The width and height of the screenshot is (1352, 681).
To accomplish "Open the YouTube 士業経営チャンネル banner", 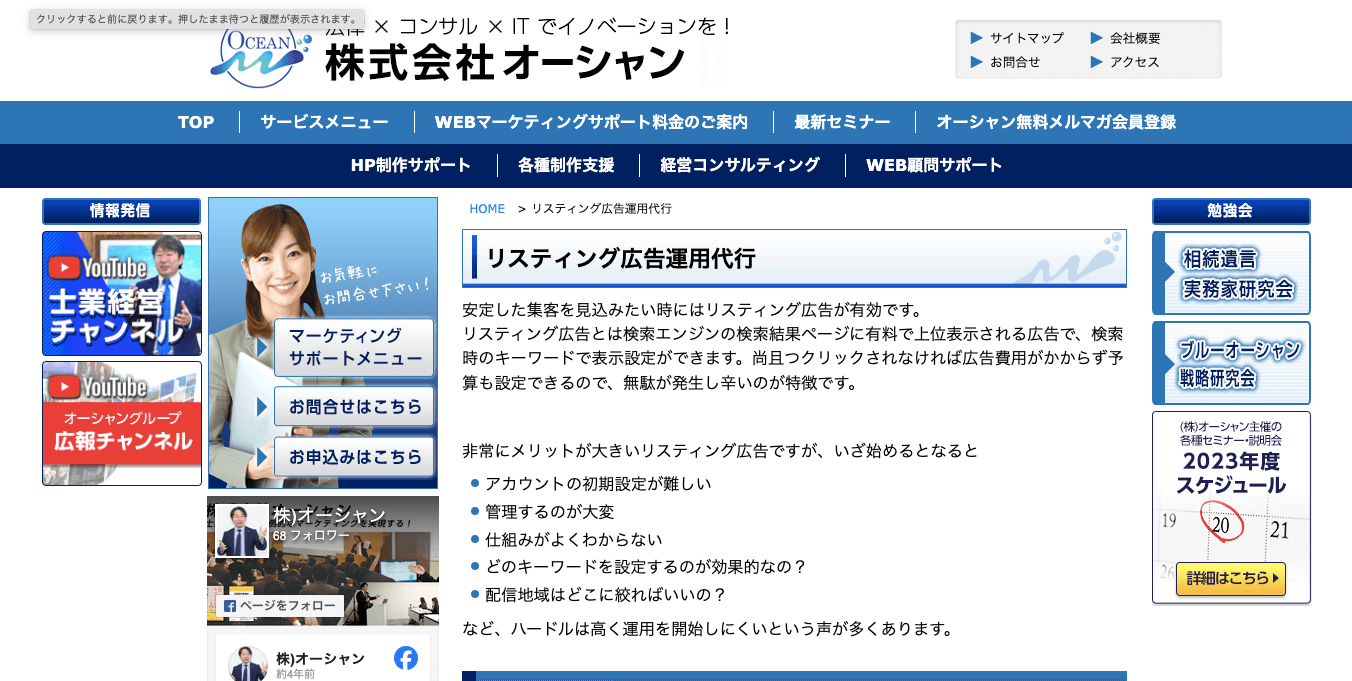I will 120,293.
